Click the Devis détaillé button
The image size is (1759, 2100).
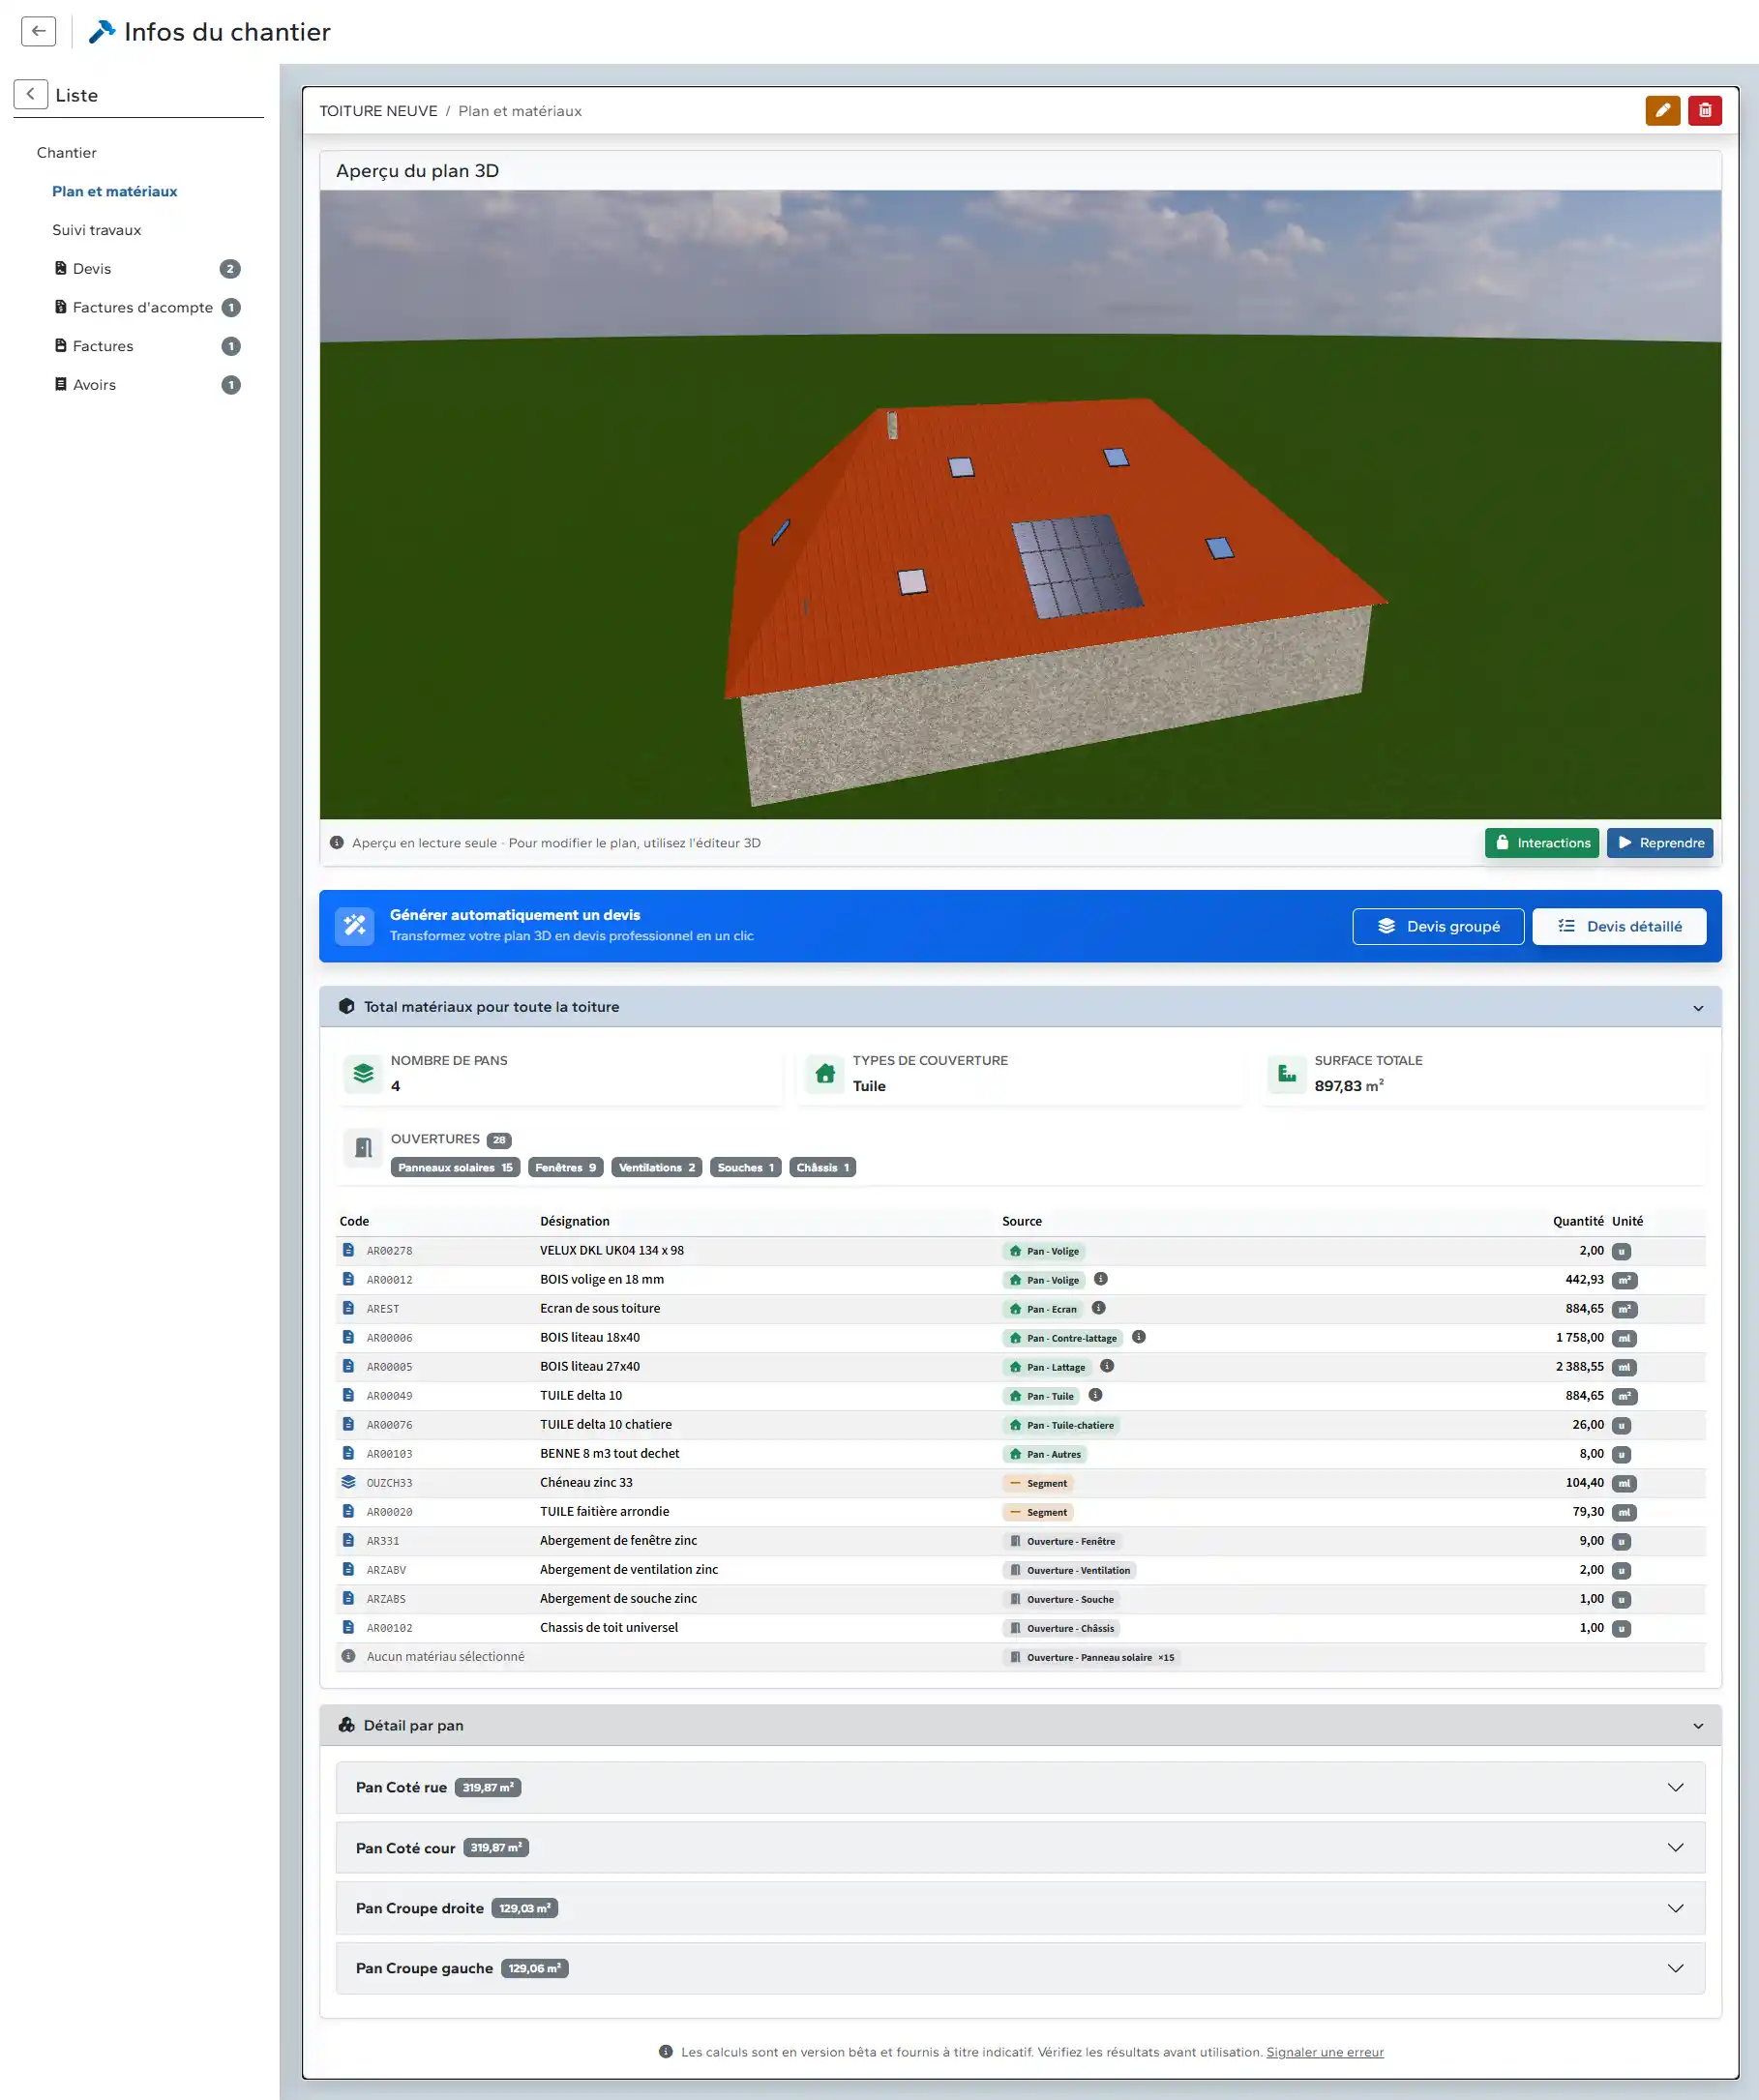tap(1618, 926)
